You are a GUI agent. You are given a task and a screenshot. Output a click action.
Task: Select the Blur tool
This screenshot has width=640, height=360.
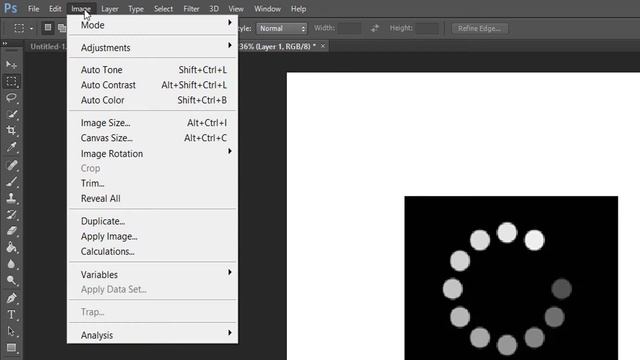pyautogui.click(x=11, y=264)
